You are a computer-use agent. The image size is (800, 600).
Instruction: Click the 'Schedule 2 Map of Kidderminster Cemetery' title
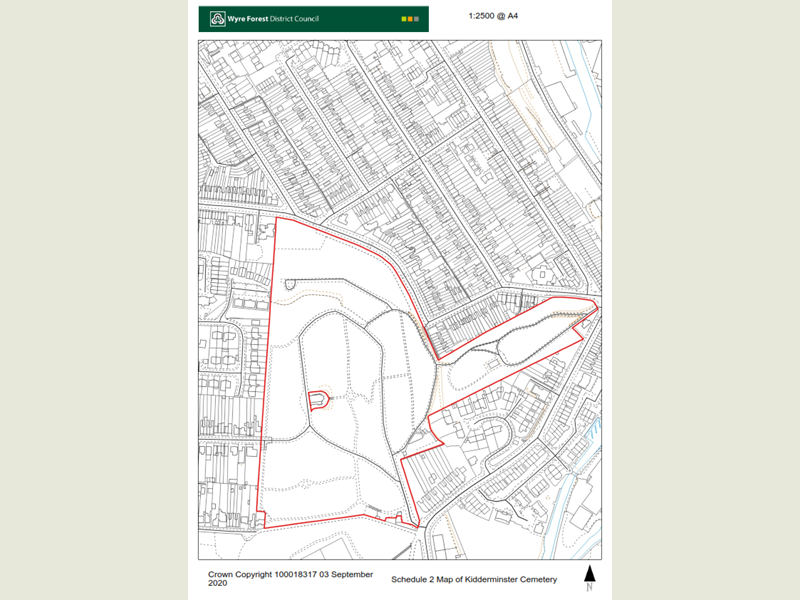(x=474, y=578)
